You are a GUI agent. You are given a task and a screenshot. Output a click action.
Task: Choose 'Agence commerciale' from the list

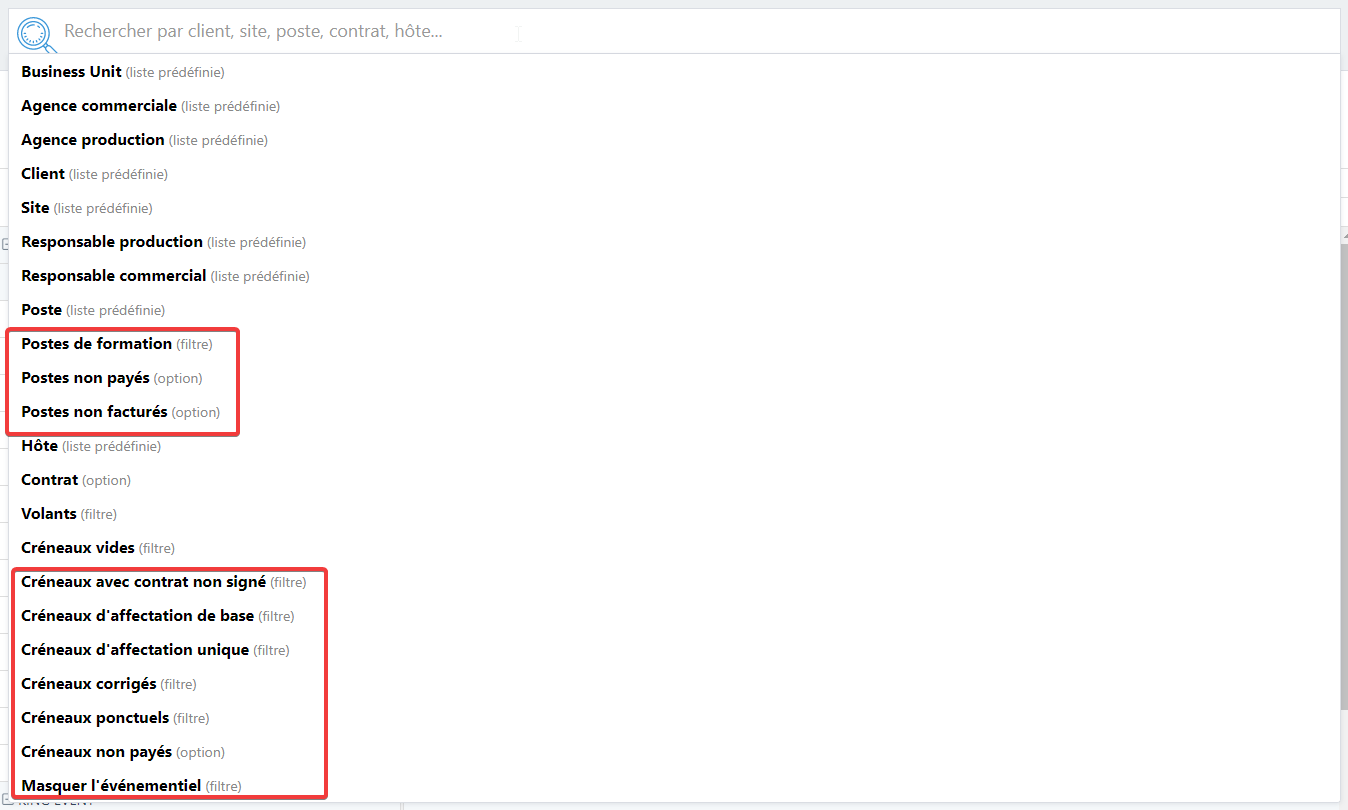click(99, 106)
